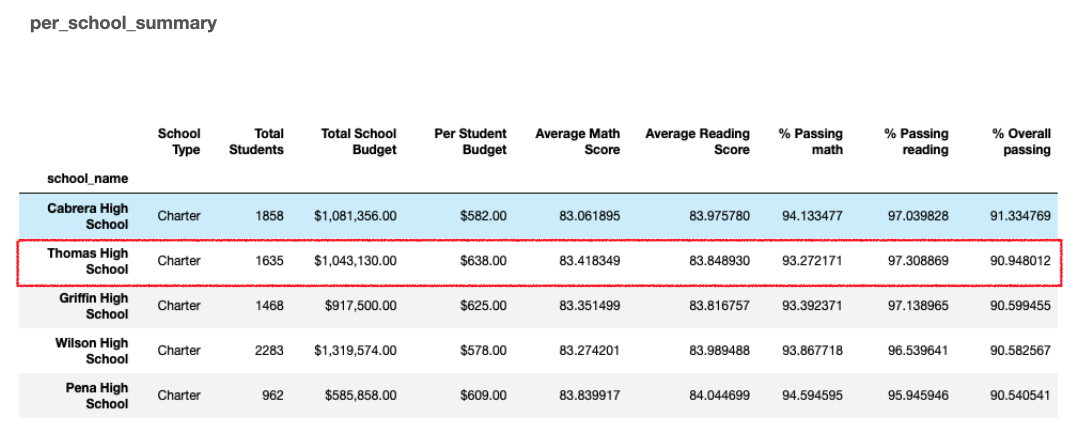Viewport: 1074px width, 437px height.
Task: Click the % Passing reading header
Action: (916, 142)
